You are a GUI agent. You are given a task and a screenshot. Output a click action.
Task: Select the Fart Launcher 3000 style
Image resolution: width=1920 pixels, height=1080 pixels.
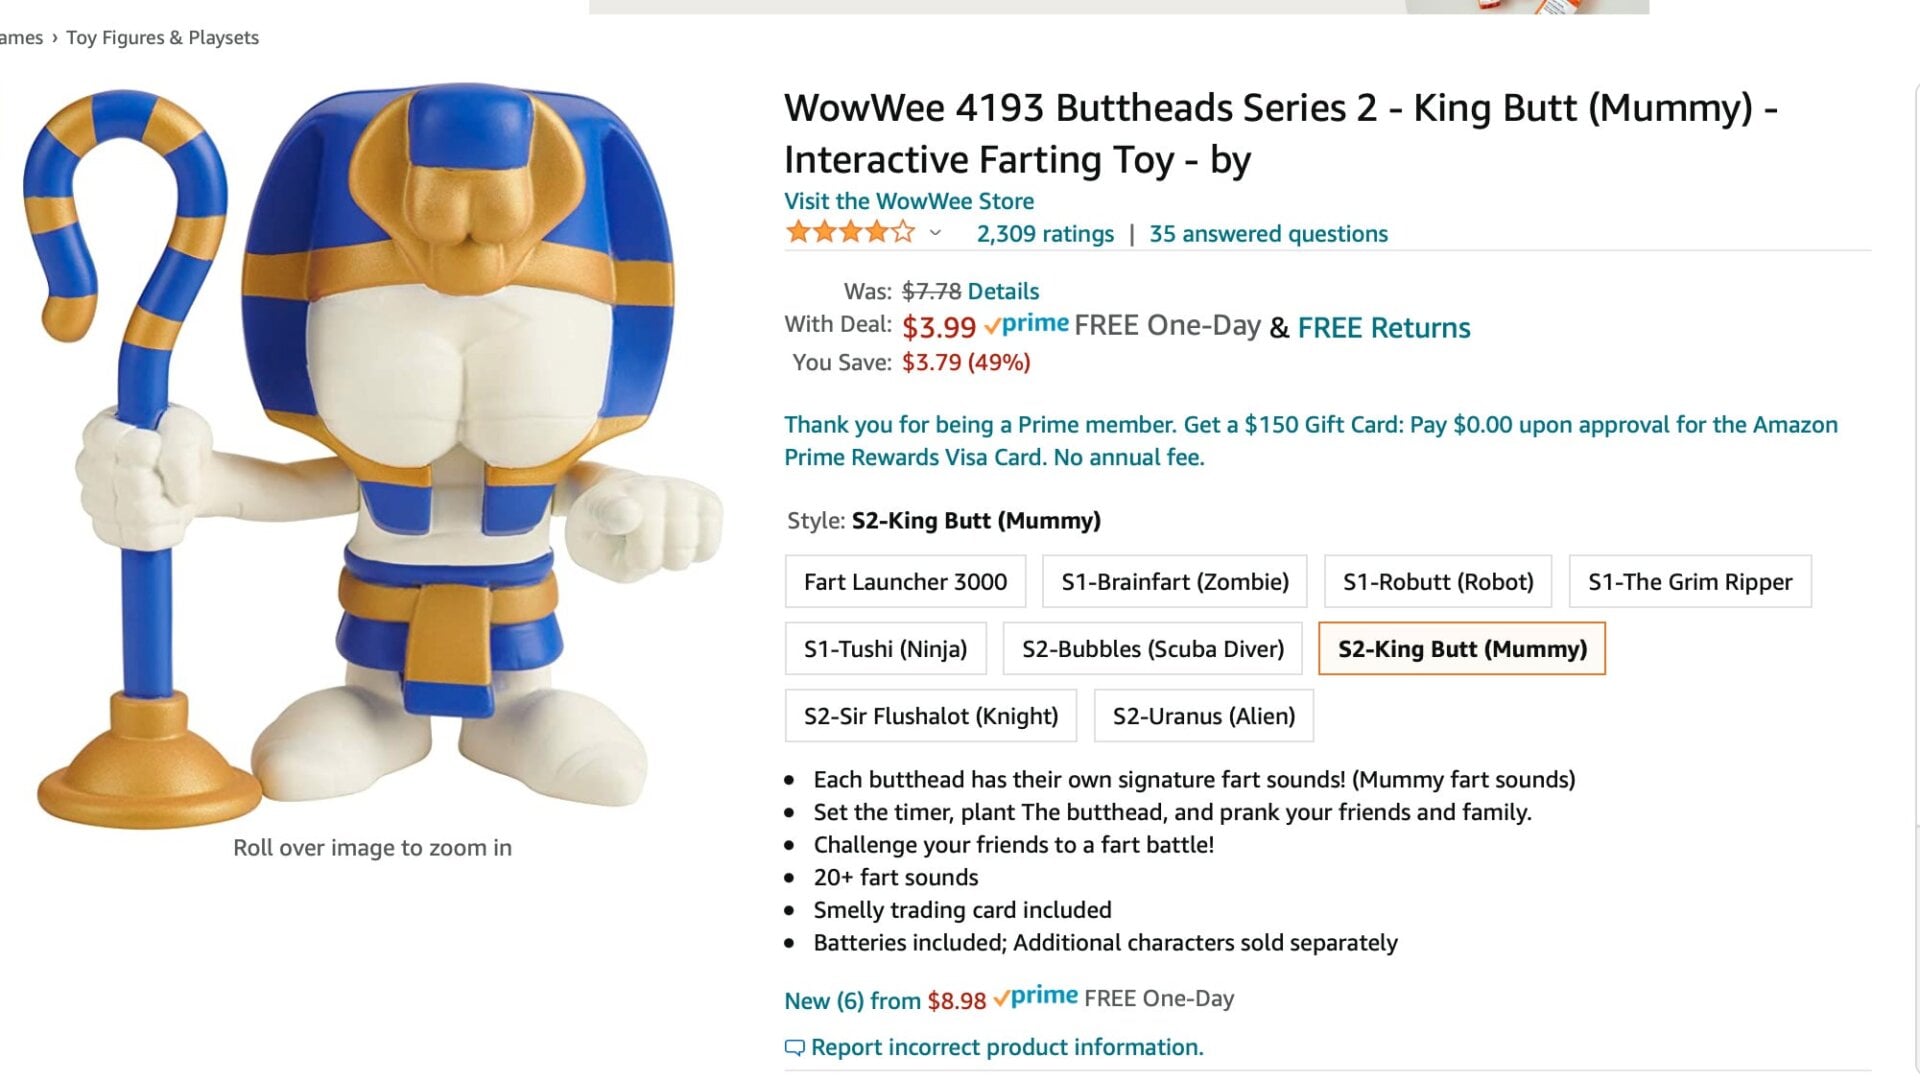(x=904, y=581)
